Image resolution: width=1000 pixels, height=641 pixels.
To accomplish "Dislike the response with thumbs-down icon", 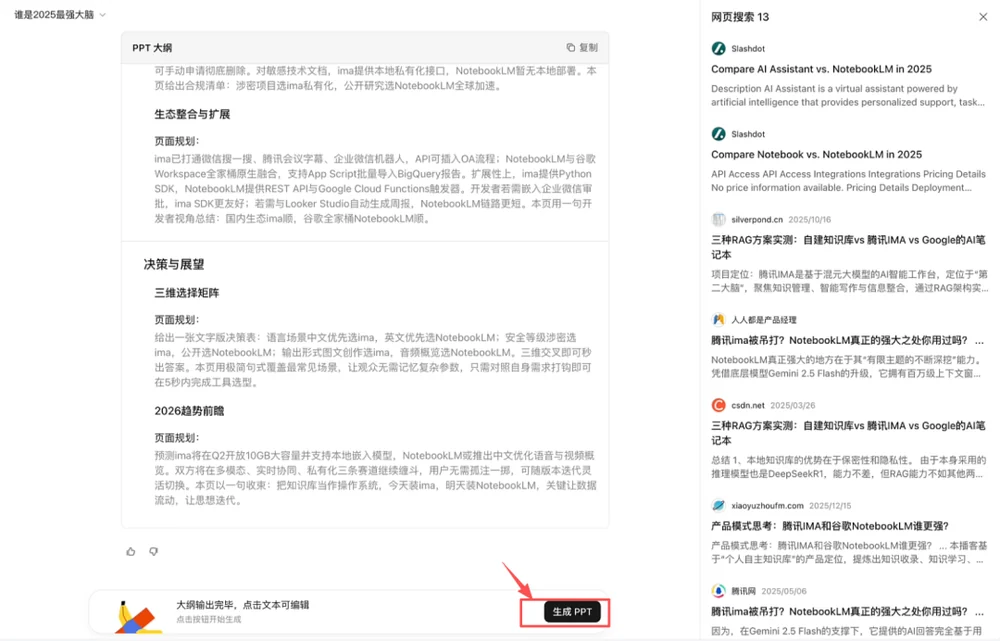I will pos(153,551).
